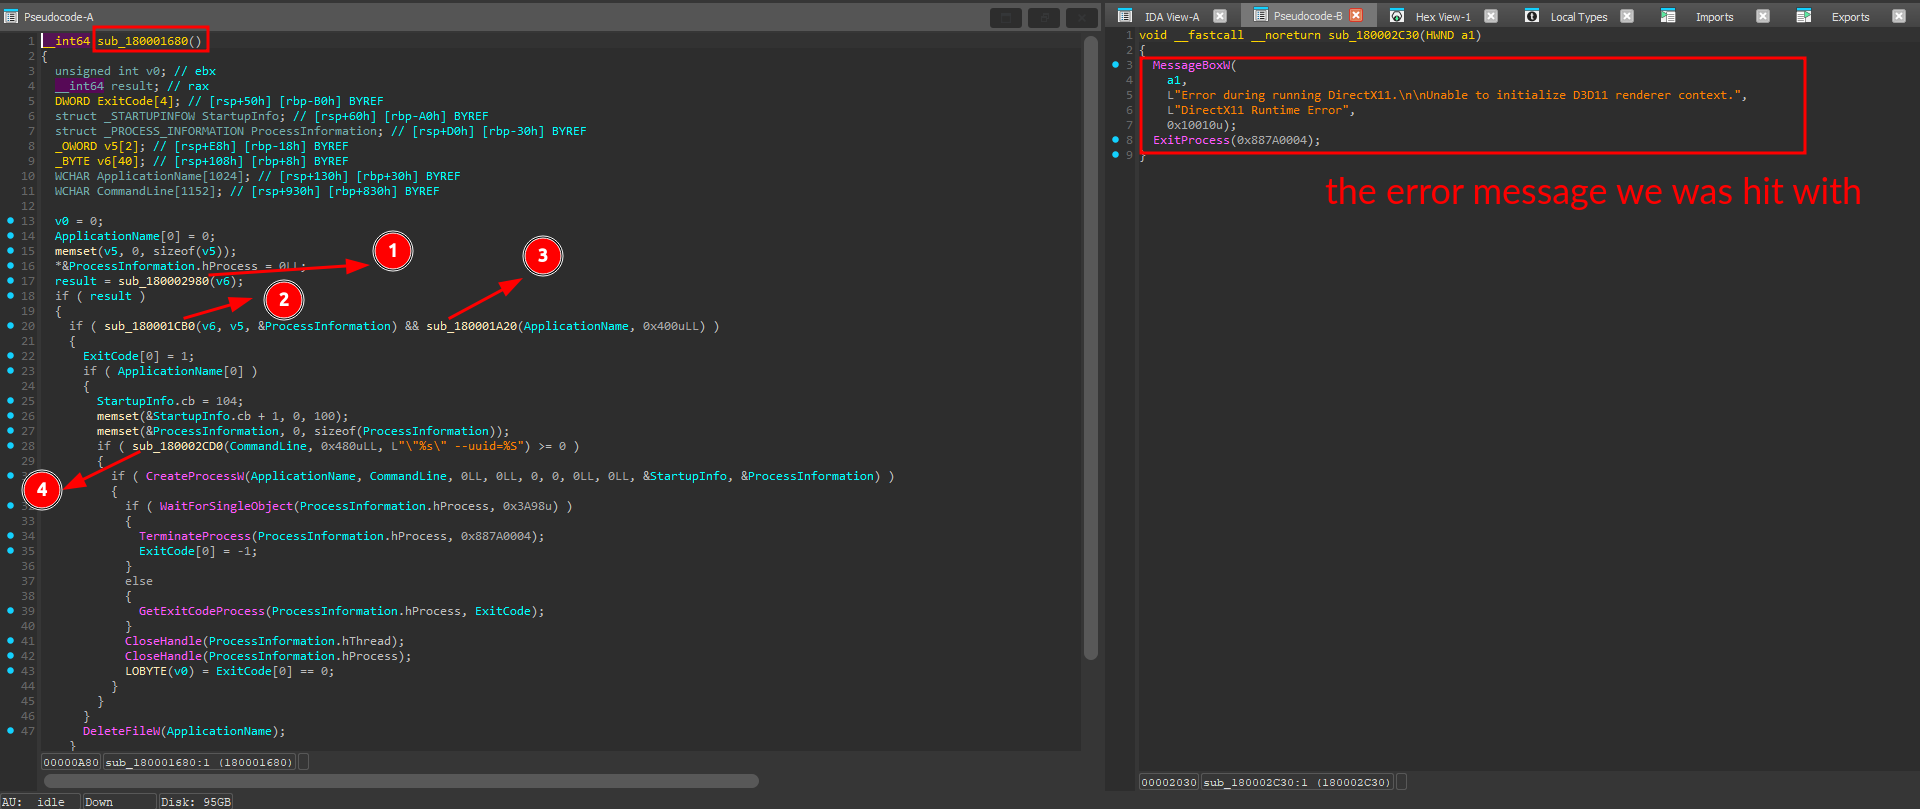Close the Exports tab
1920x809 pixels.
coord(1899,16)
